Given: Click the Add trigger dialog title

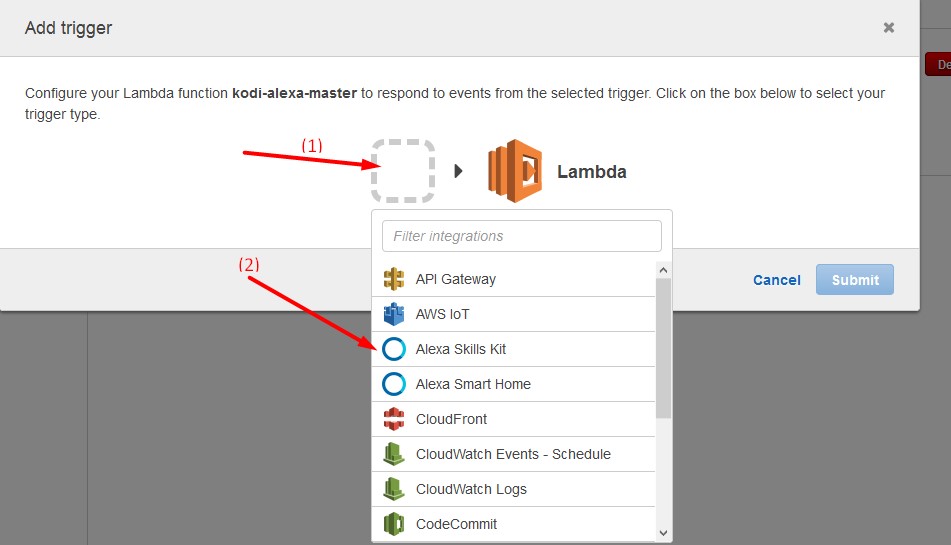Looking at the screenshot, I should (x=69, y=28).
